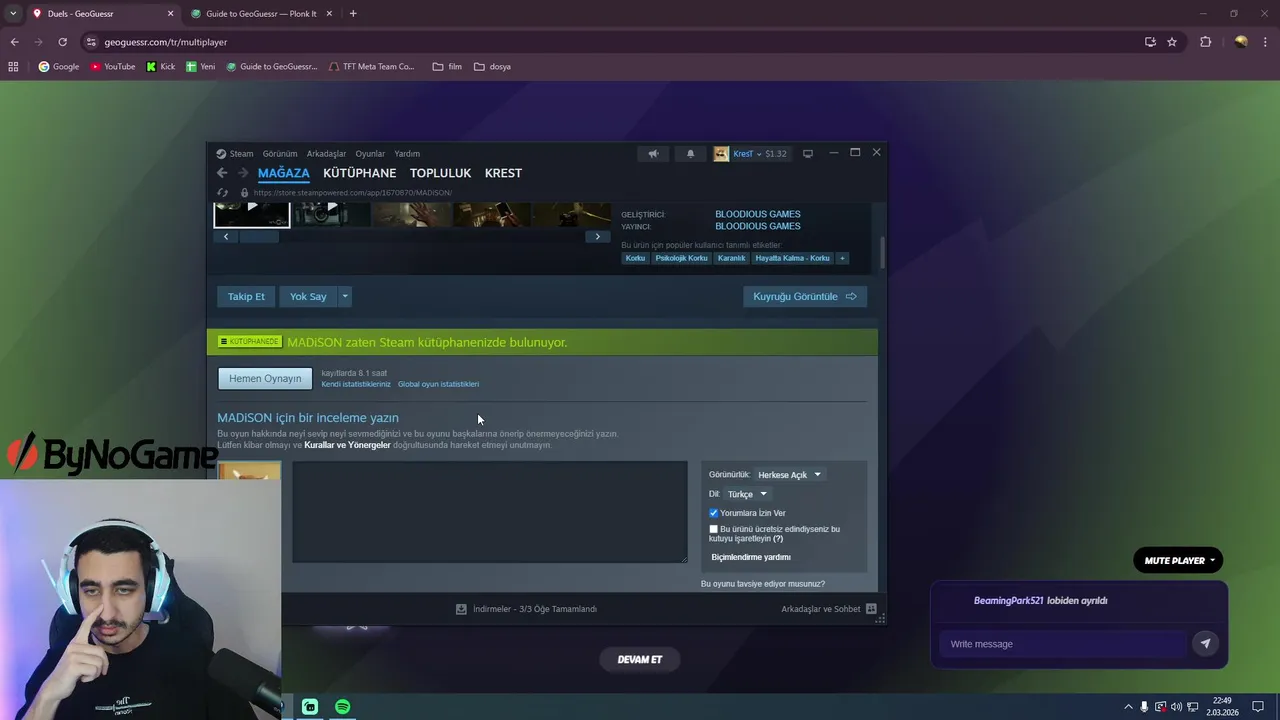The width and height of the screenshot is (1280, 720).
Task: Open Chrome apps grid in bookmarks bar
Action: coord(13,67)
